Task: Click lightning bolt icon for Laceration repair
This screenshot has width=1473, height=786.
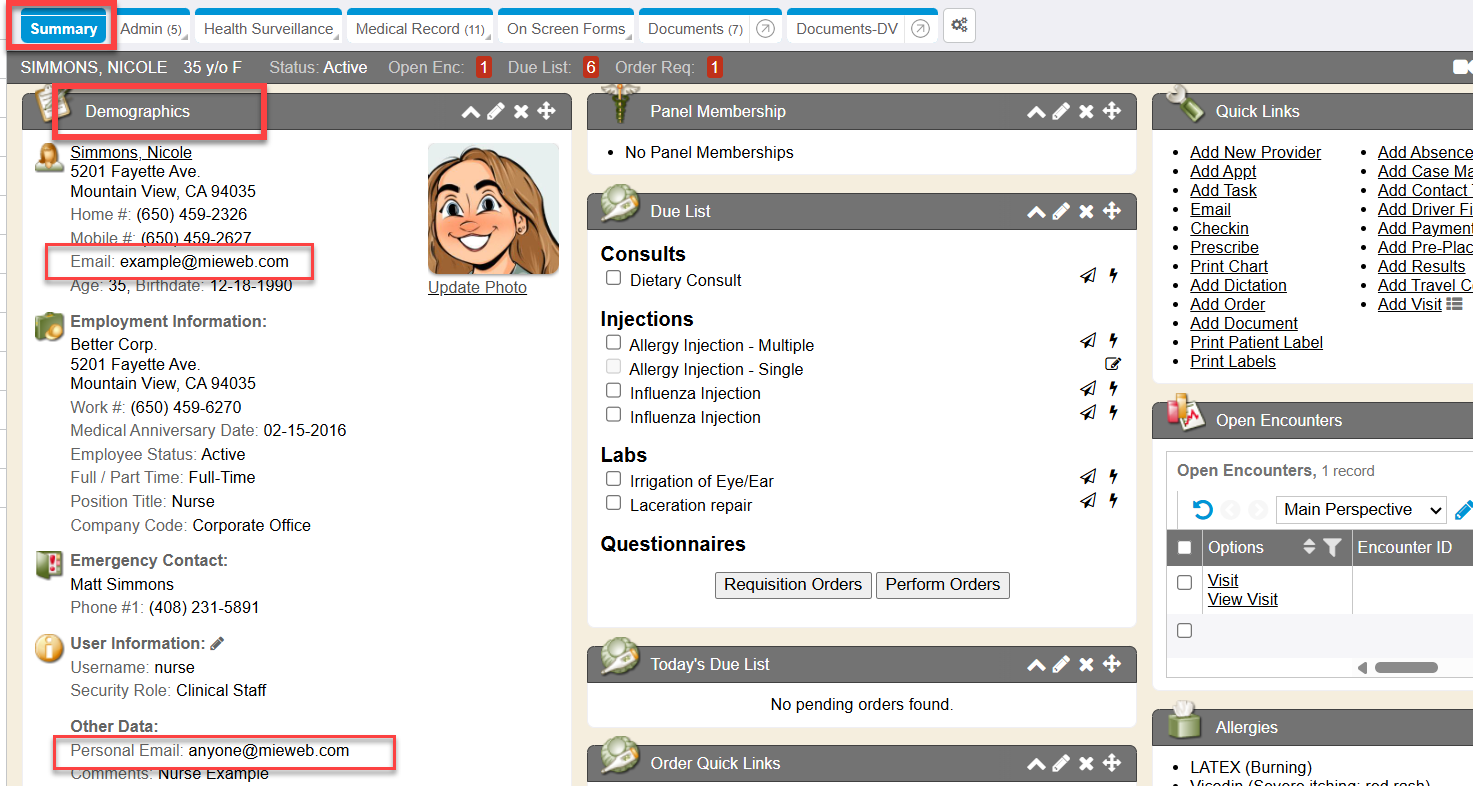Action: point(1113,501)
